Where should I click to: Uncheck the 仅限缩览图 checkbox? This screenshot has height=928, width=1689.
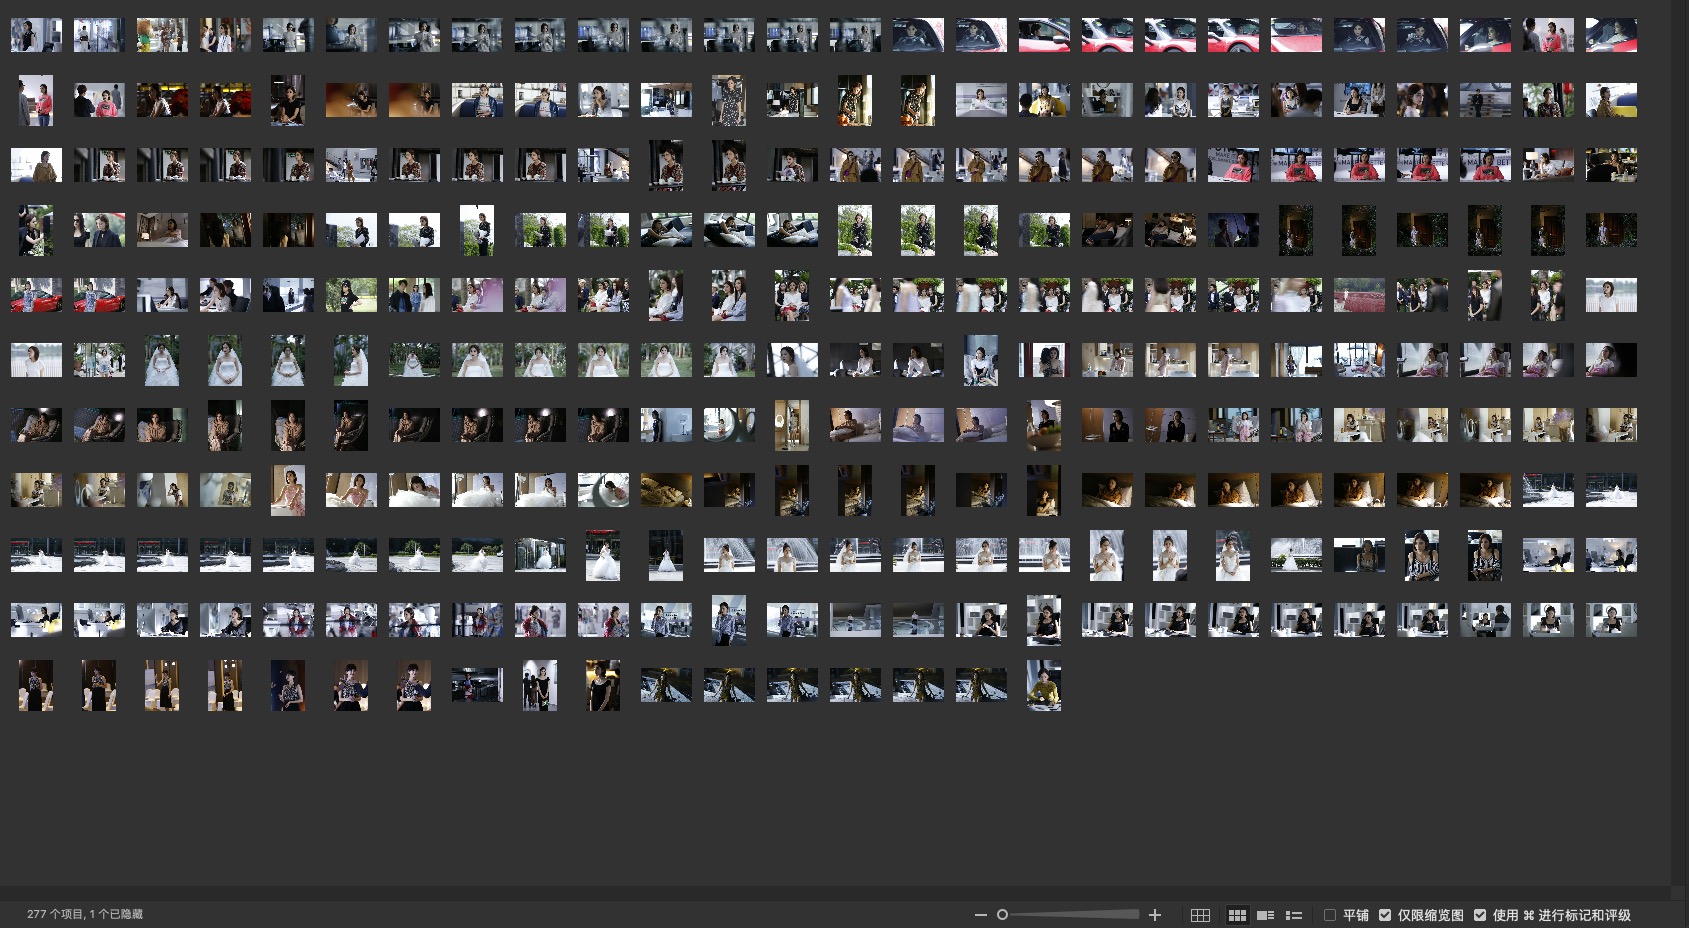click(1385, 915)
